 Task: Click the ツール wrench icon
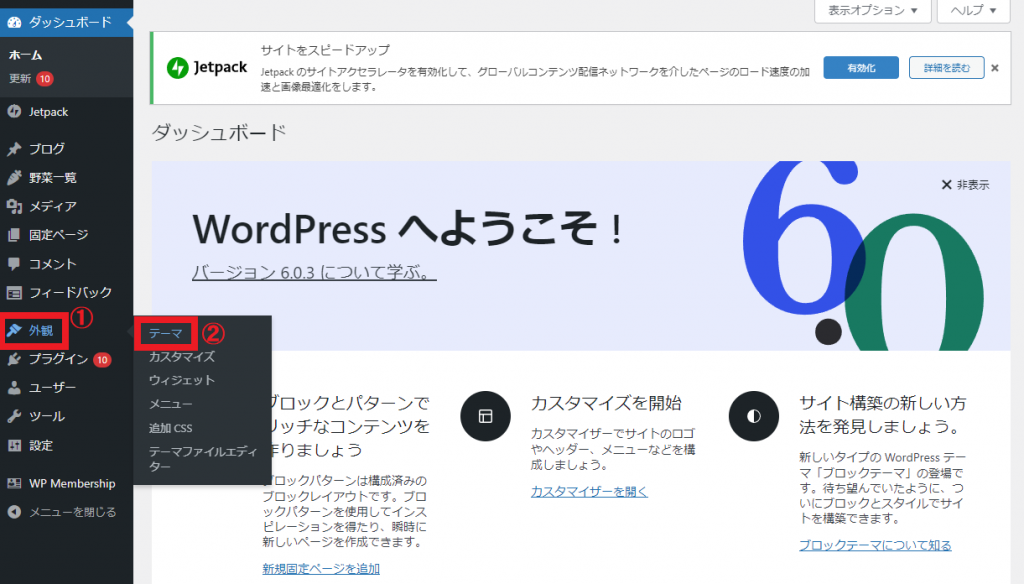pyautogui.click(x=14, y=417)
